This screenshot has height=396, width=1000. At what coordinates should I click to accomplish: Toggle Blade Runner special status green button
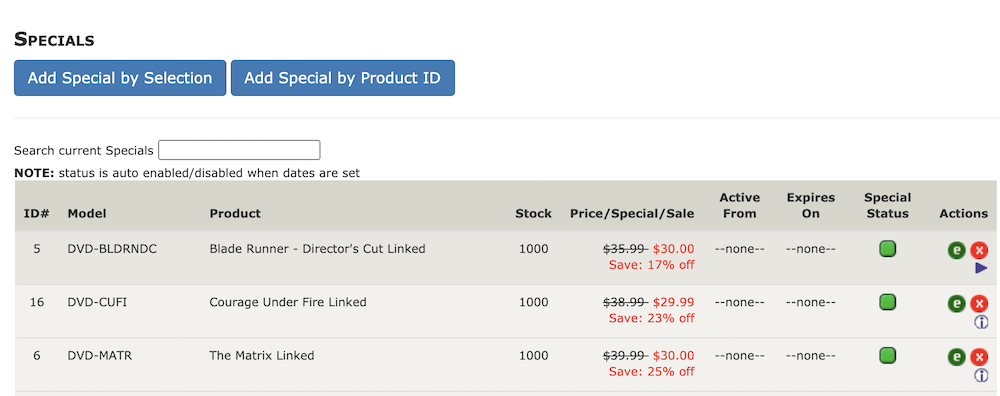point(887,249)
